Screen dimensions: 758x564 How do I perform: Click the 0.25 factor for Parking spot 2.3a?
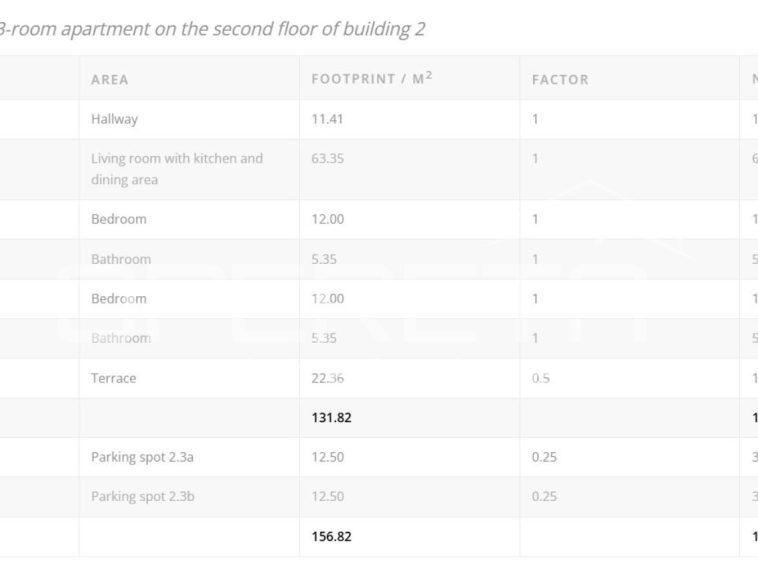(544, 457)
